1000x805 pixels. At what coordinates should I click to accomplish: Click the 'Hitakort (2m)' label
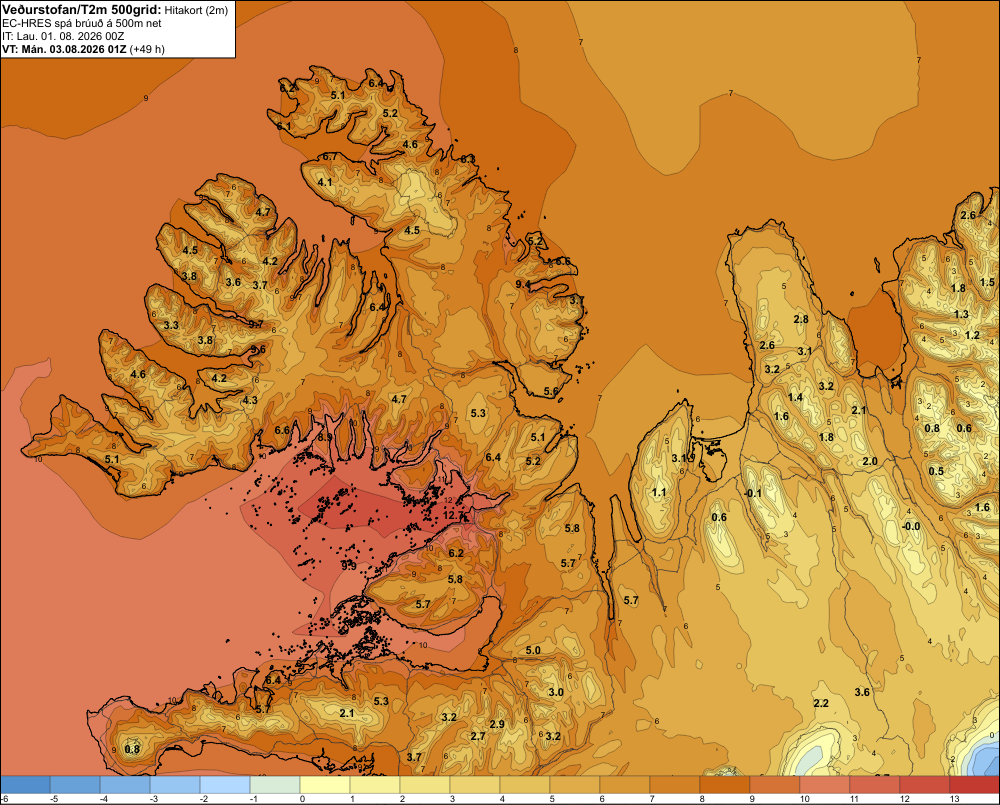[196, 10]
